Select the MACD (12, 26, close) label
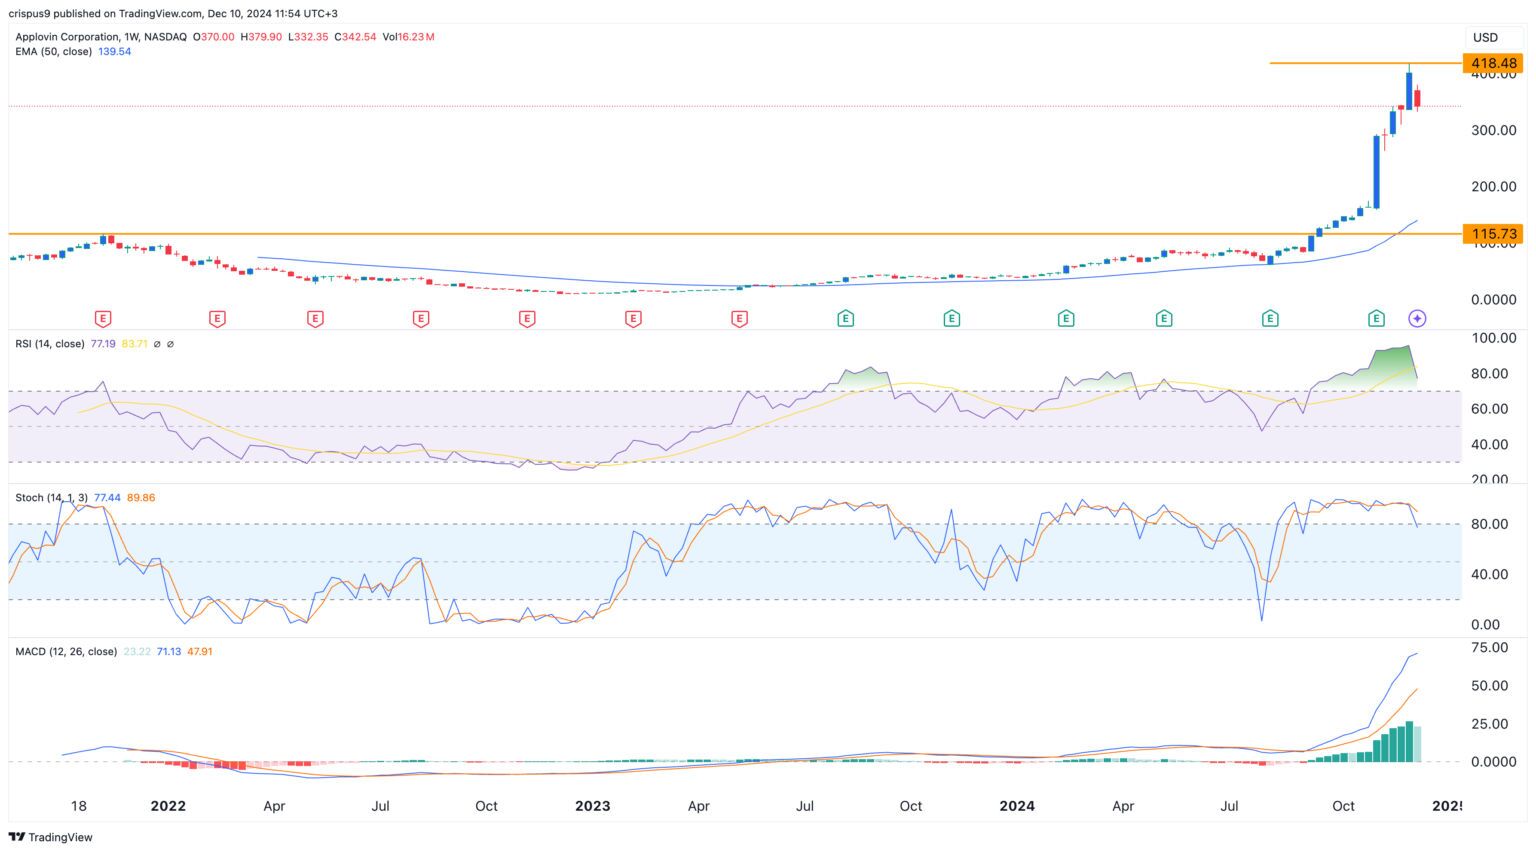 pyautogui.click(x=66, y=652)
